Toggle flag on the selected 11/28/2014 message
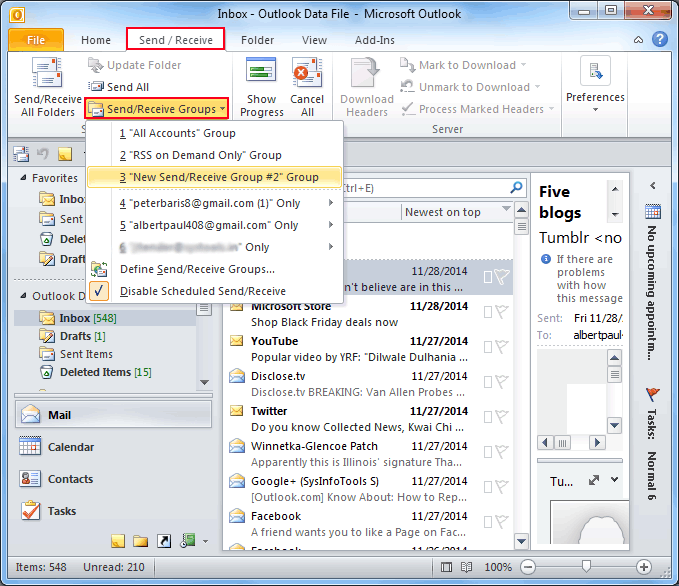Viewport: 679px width, 586px height. (x=502, y=277)
